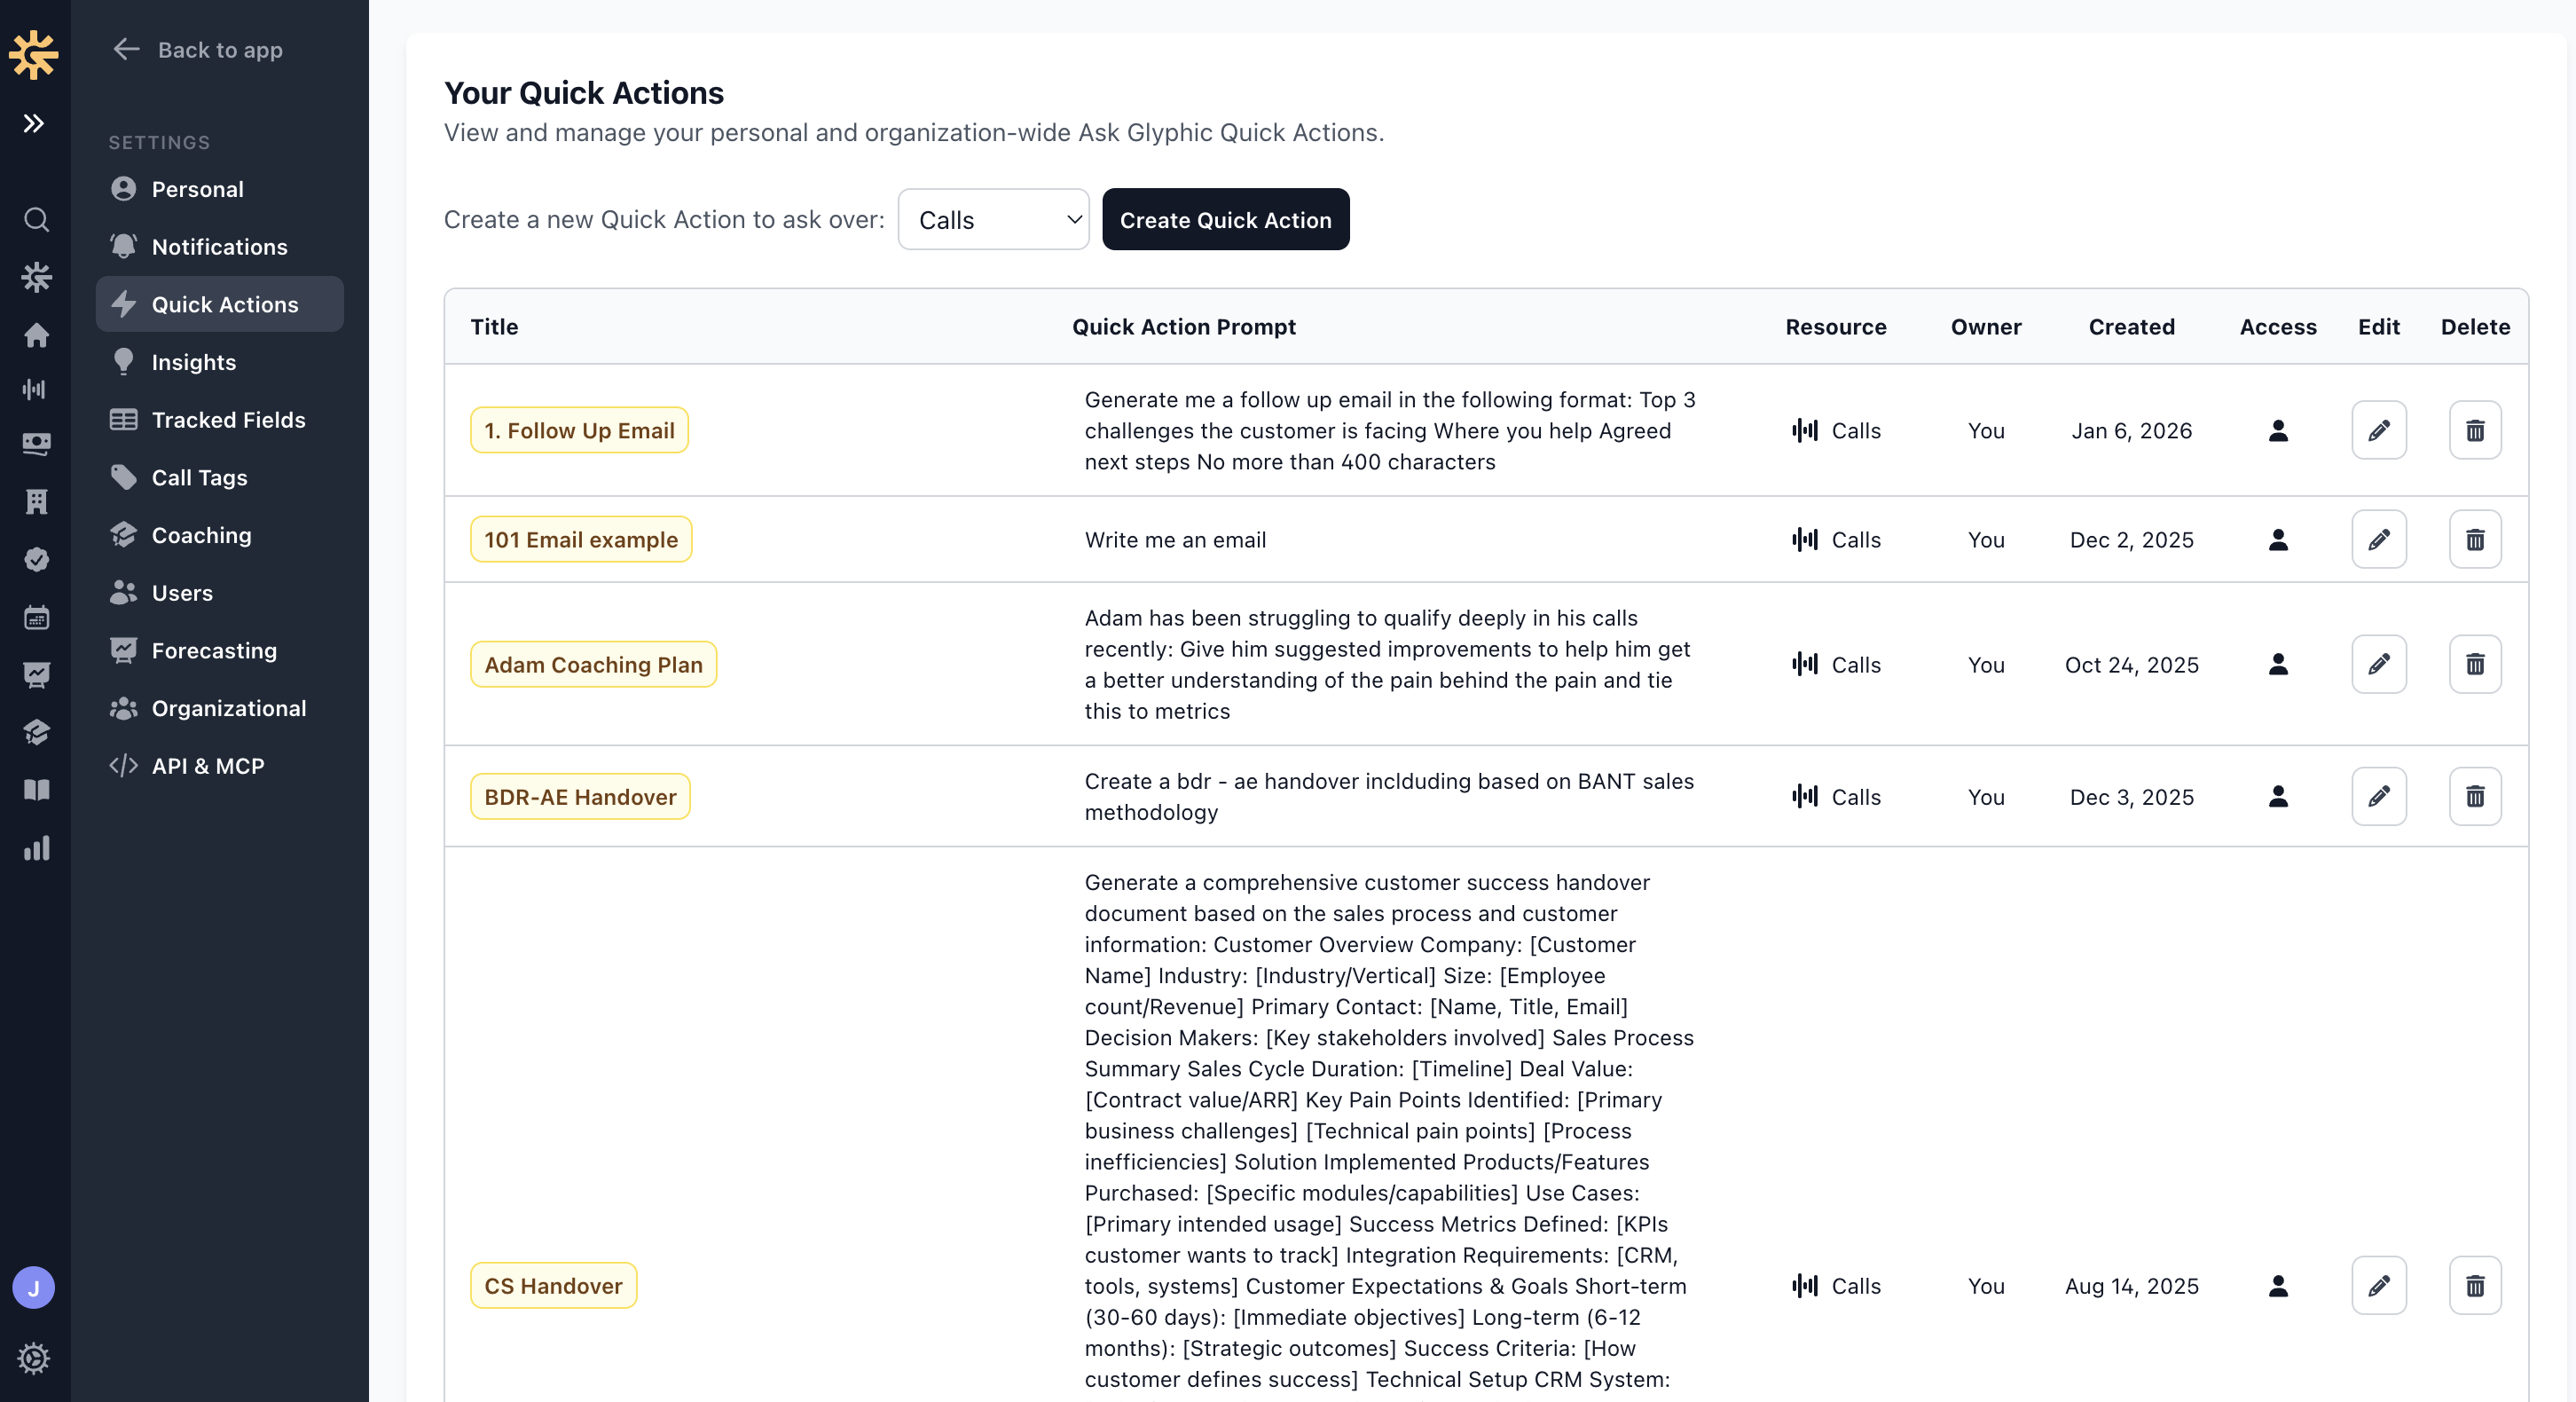Edit the CS Handover action
Screen dimensions: 2576x1402
[2379, 1286]
